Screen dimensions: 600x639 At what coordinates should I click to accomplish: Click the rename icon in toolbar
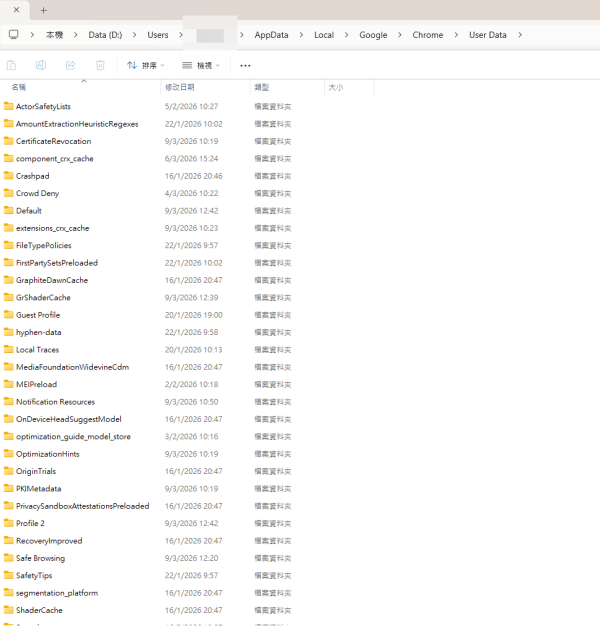(x=41, y=65)
